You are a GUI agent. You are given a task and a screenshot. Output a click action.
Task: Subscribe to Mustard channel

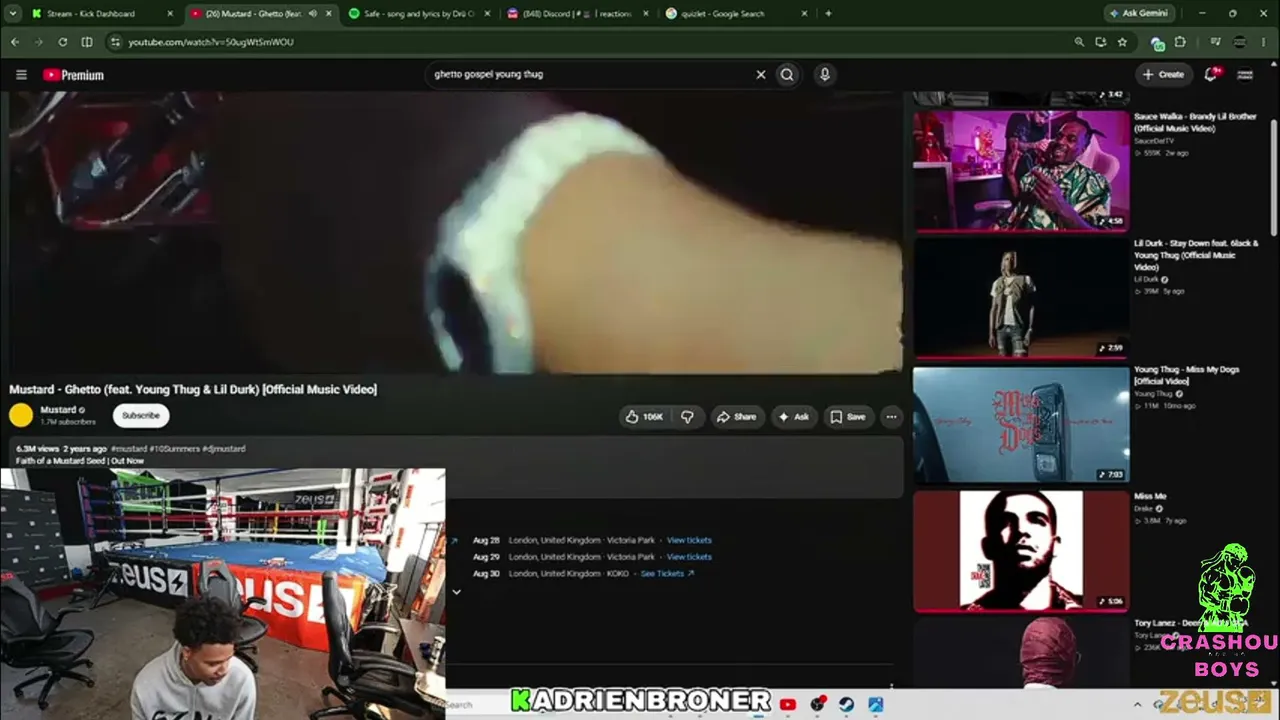[141, 415]
